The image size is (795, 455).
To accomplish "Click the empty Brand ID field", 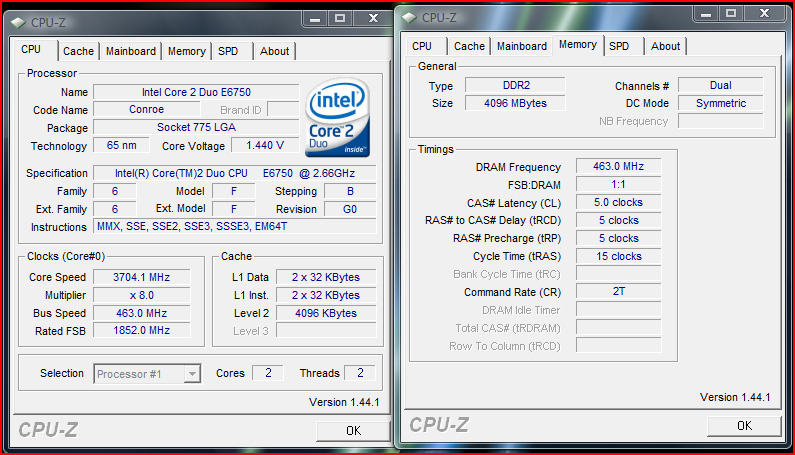I will point(283,110).
